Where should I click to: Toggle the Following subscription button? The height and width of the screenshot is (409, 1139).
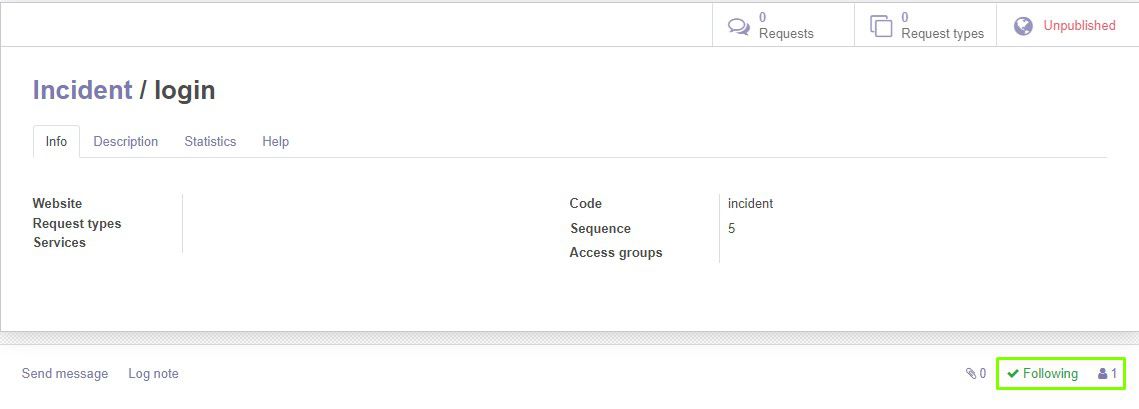1042,373
